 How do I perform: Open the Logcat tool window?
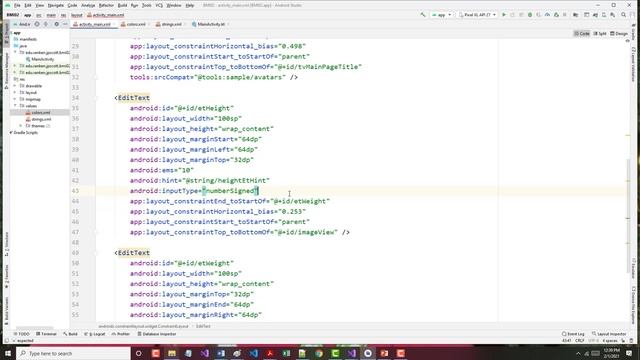[x=95, y=334]
